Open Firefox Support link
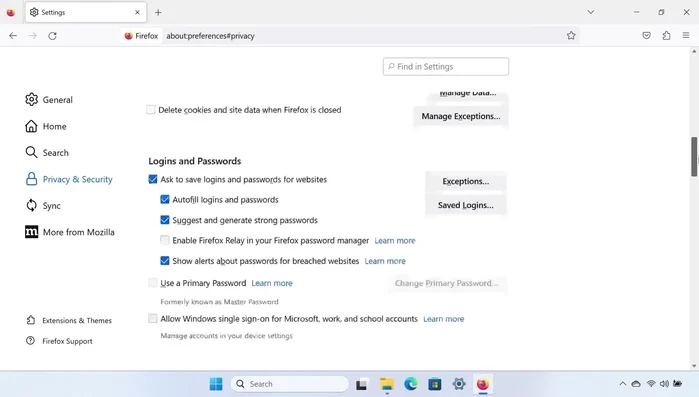The height and width of the screenshot is (397, 699). (59, 341)
